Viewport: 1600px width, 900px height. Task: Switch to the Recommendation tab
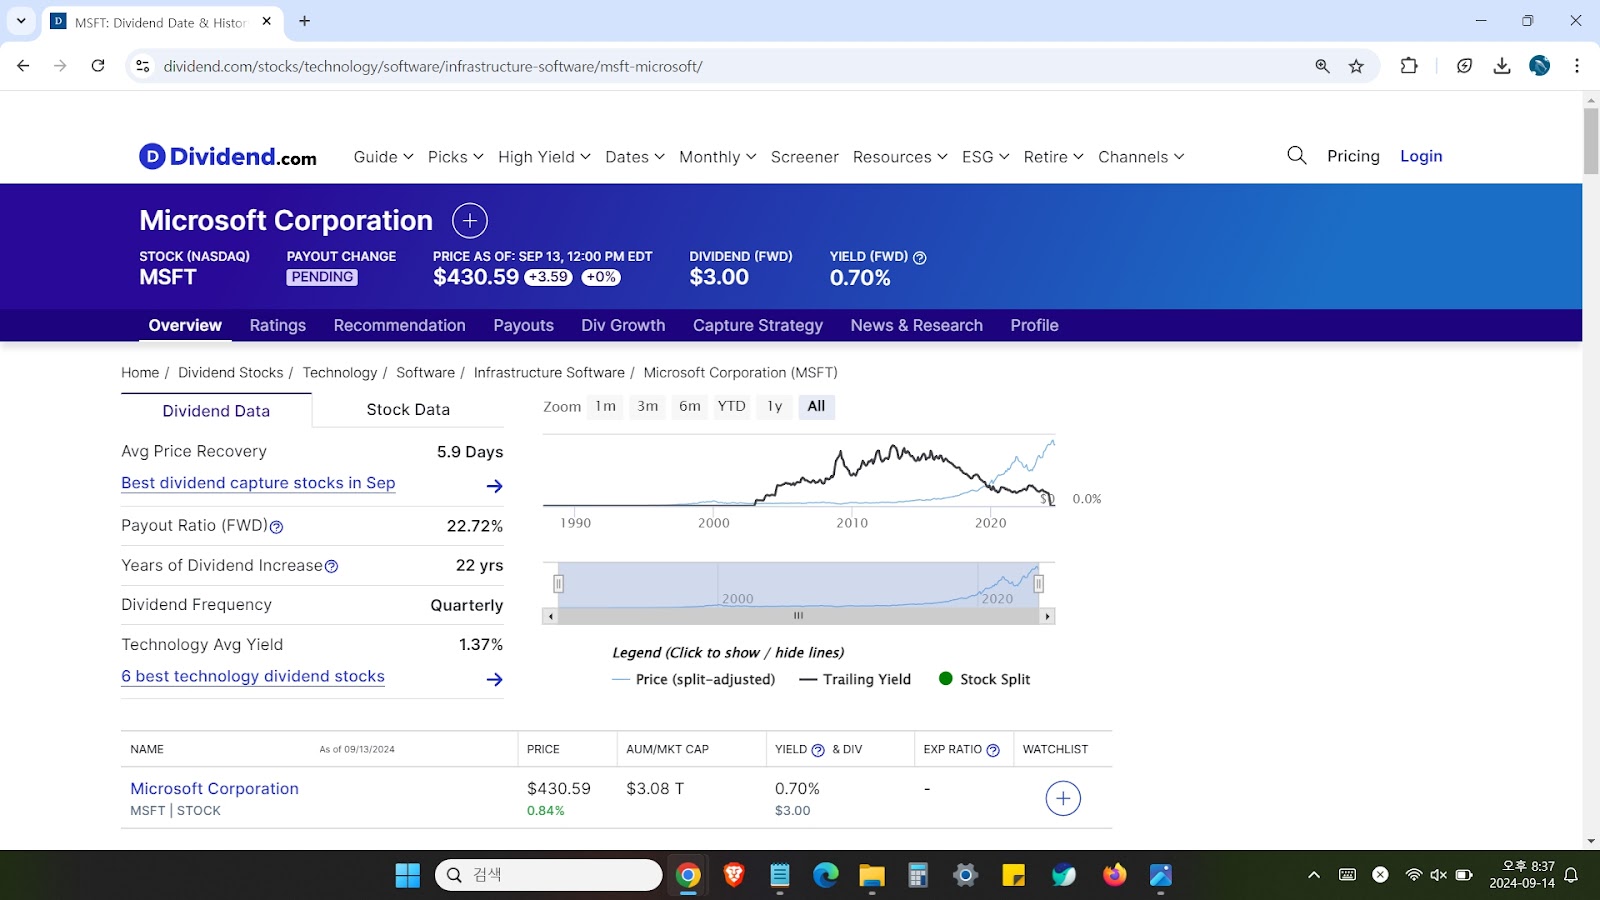399,326
